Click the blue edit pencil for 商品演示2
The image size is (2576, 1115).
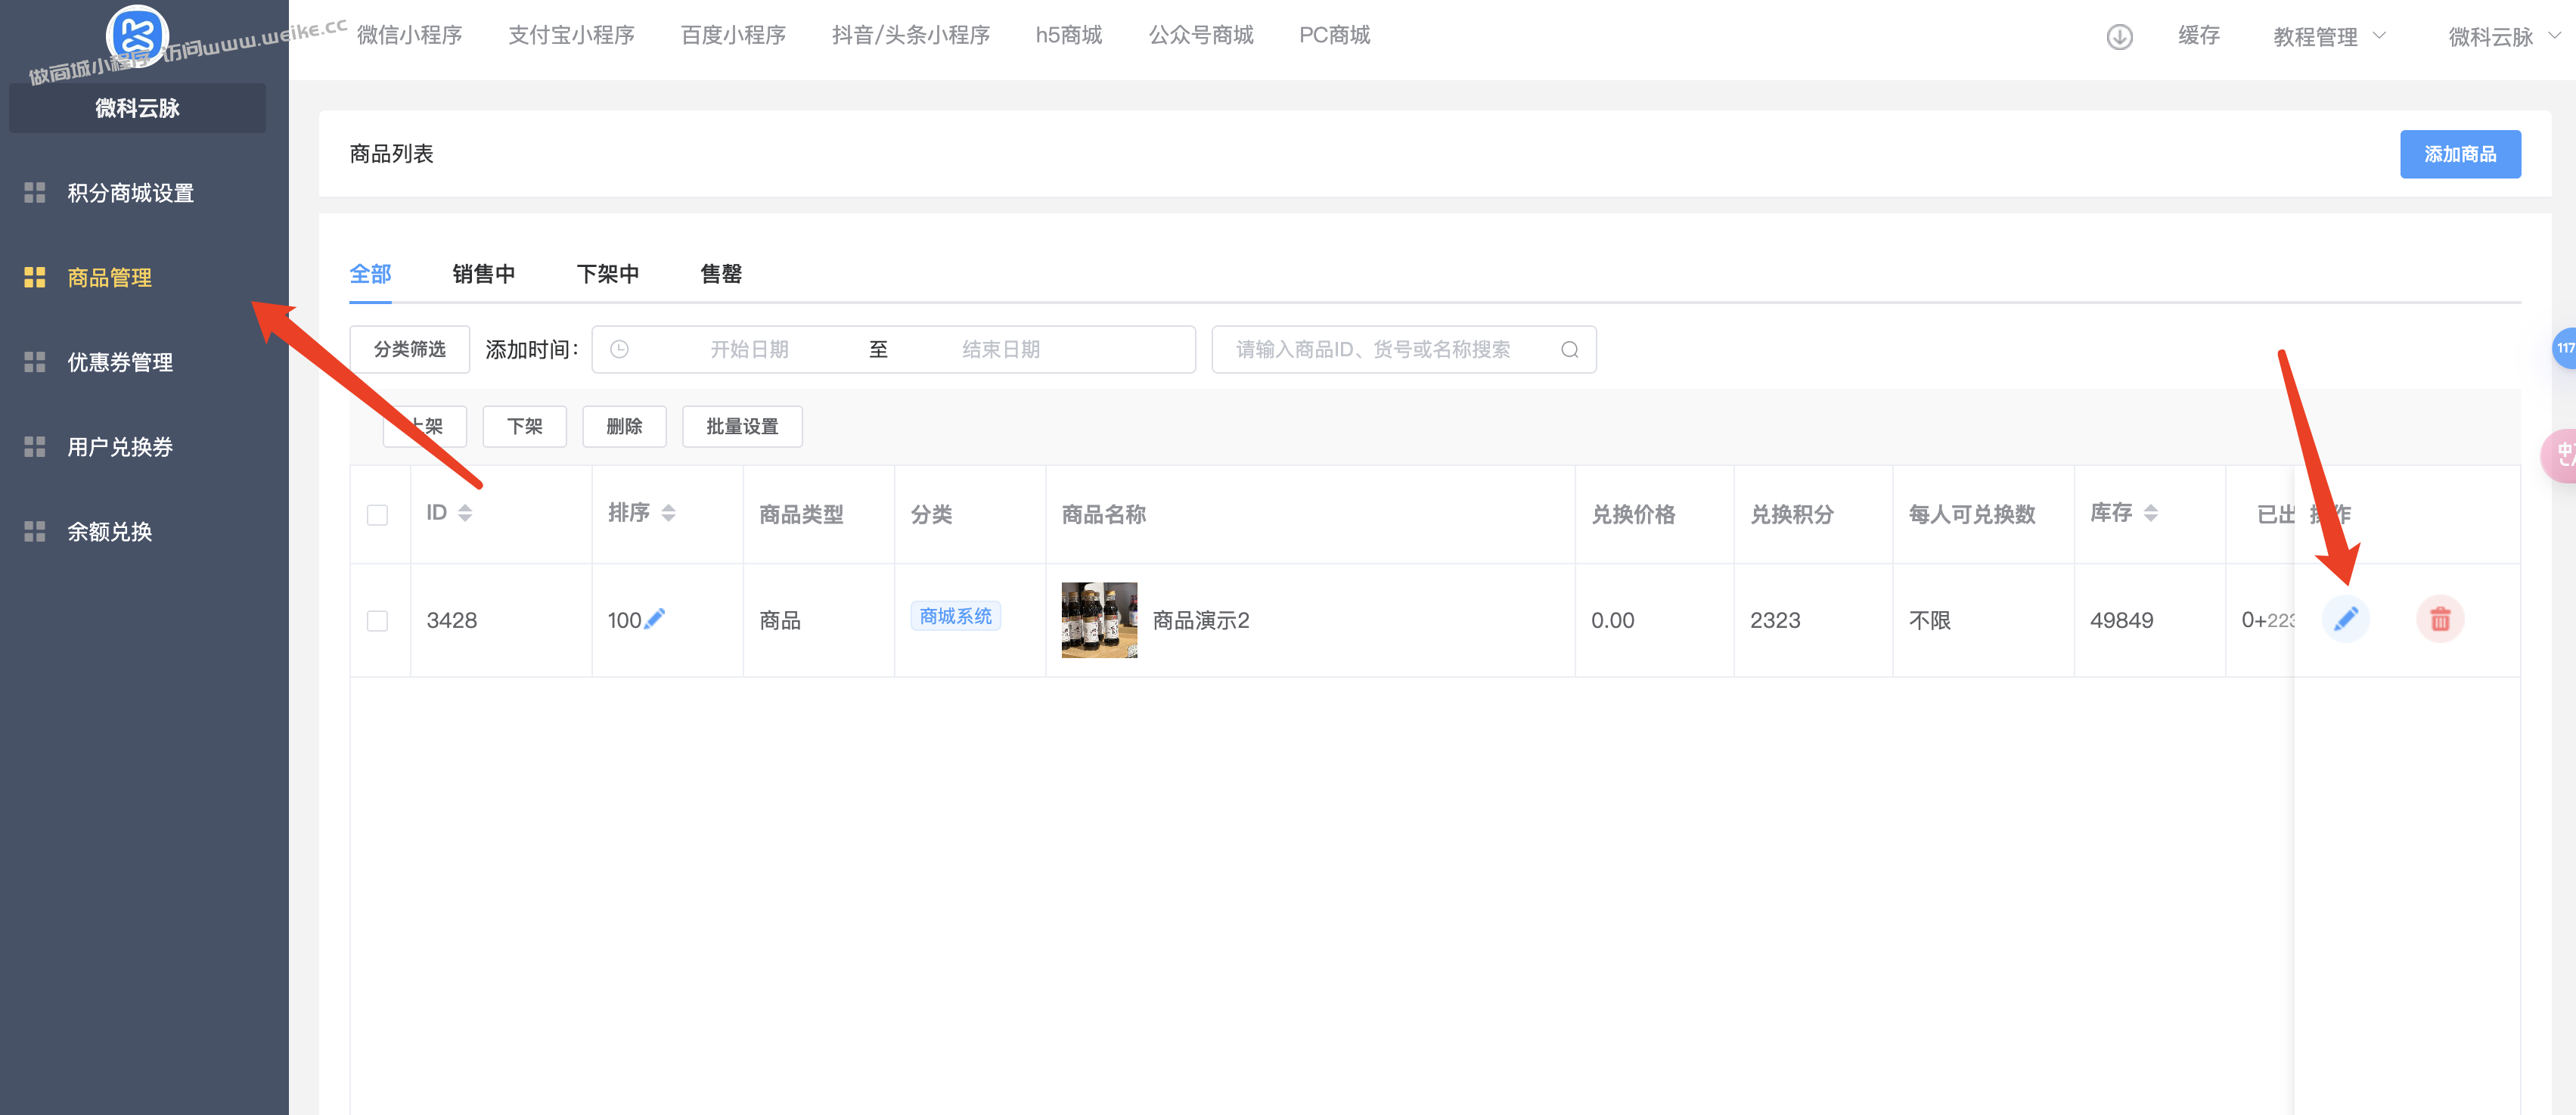point(2345,619)
